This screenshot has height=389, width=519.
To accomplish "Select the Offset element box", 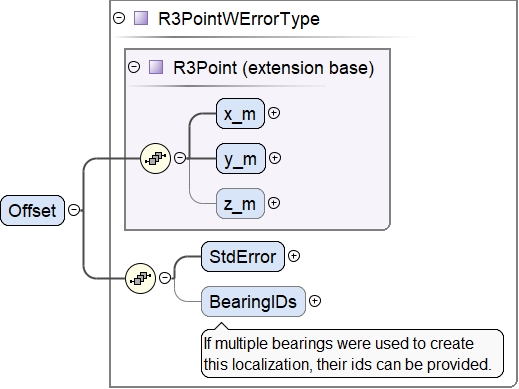I will click(32, 211).
